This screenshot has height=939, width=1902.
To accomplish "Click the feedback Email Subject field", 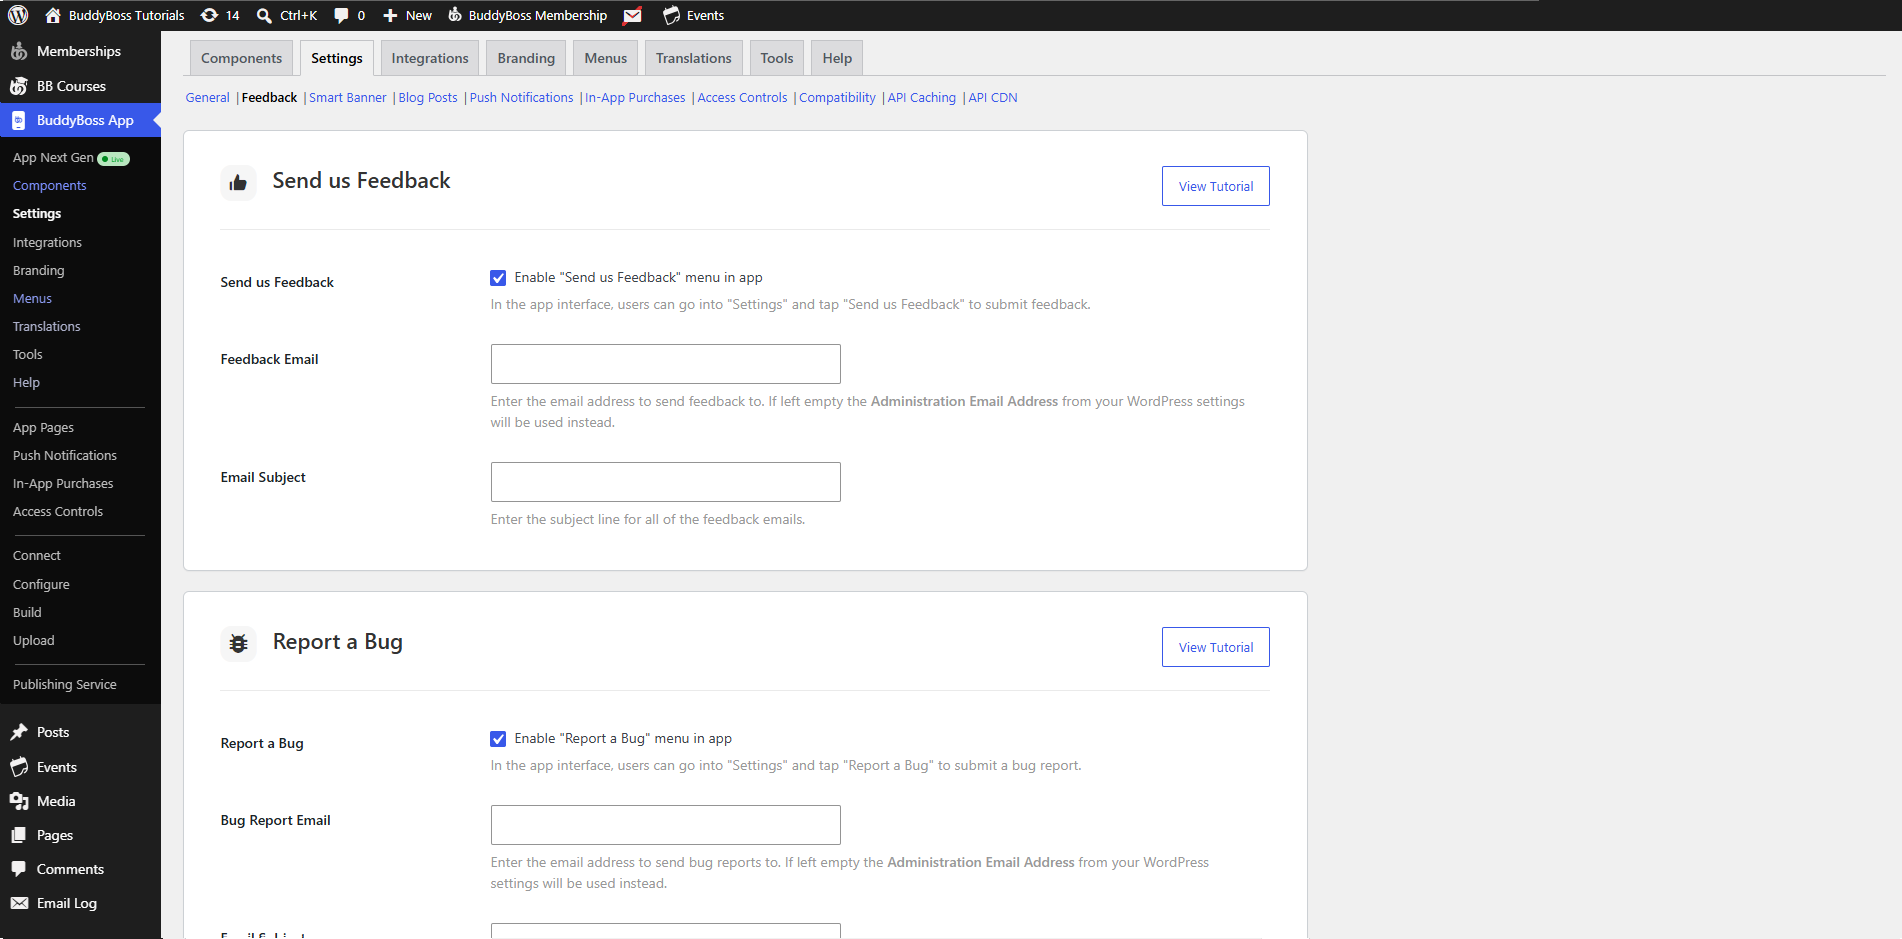I will tap(666, 482).
